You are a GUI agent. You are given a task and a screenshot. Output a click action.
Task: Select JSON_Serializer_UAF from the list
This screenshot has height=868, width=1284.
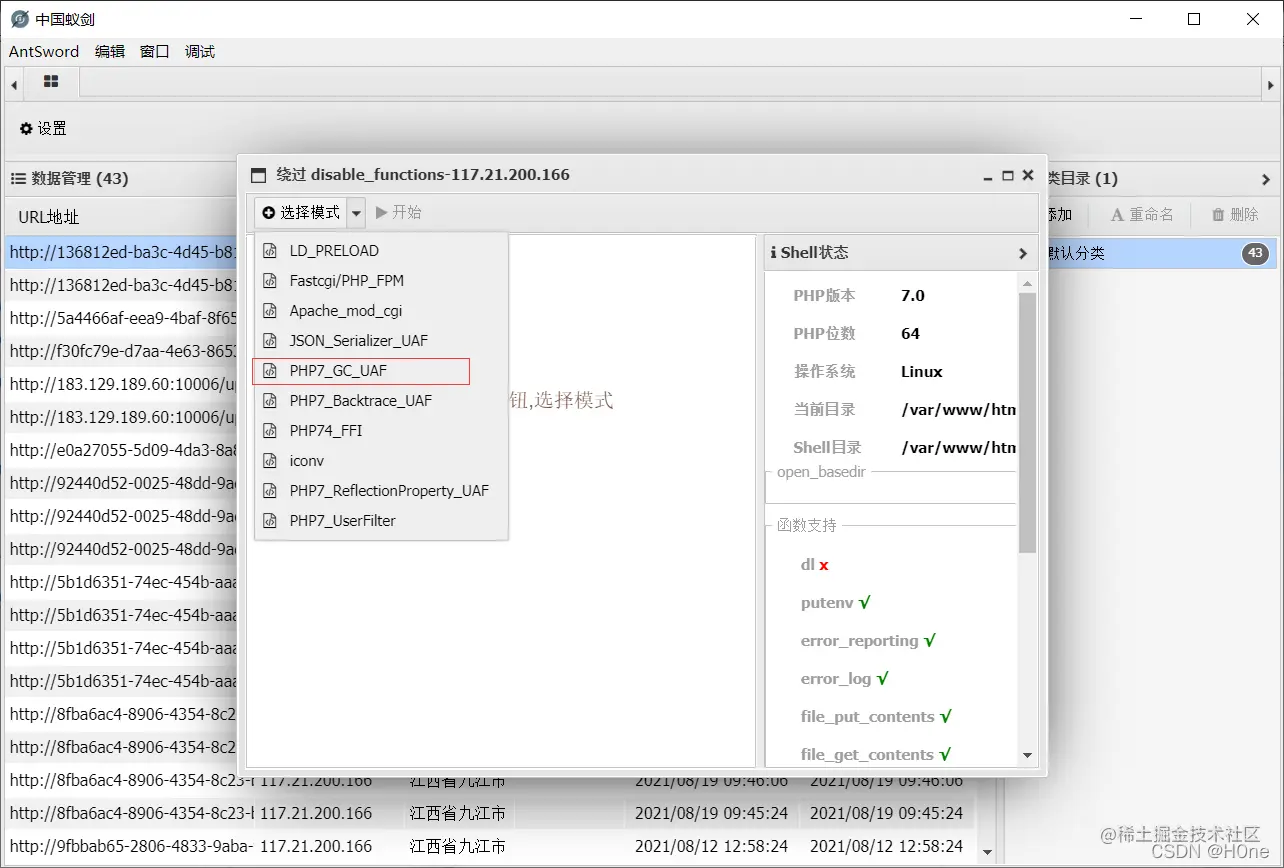pyautogui.click(x=381, y=341)
